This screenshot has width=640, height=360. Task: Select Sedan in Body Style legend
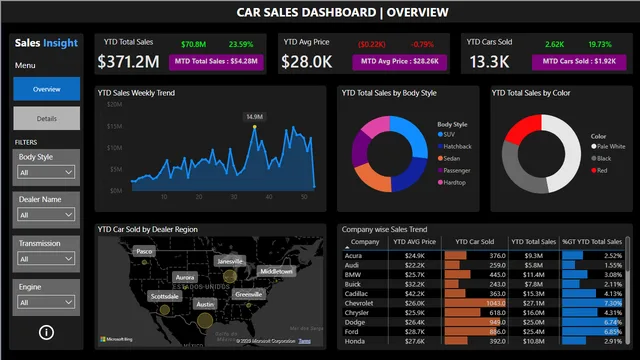point(449,158)
